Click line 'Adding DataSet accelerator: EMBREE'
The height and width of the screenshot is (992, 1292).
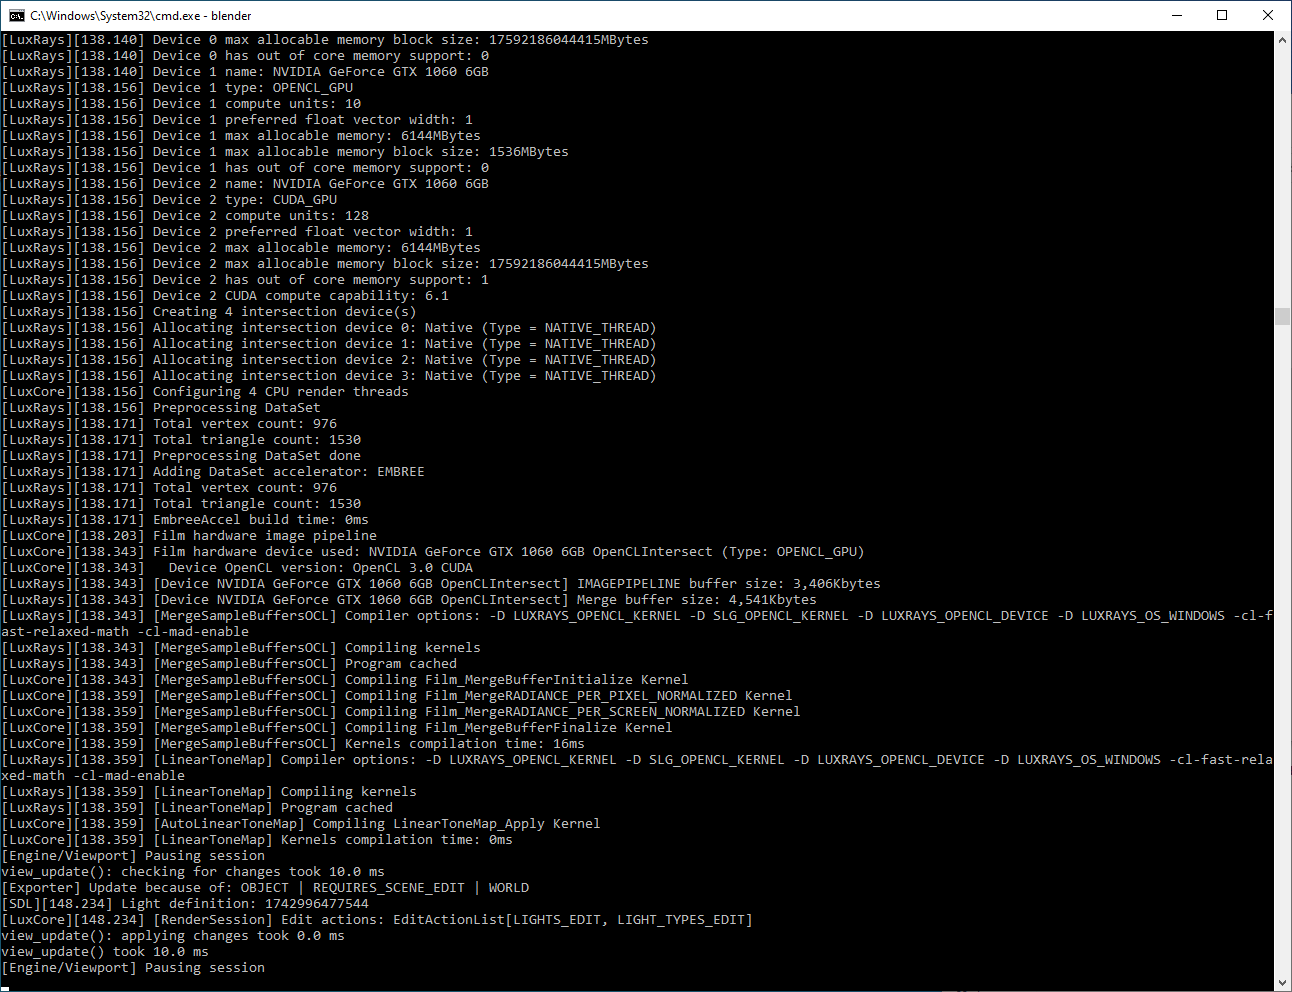pyautogui.click(x=213, y=472)
